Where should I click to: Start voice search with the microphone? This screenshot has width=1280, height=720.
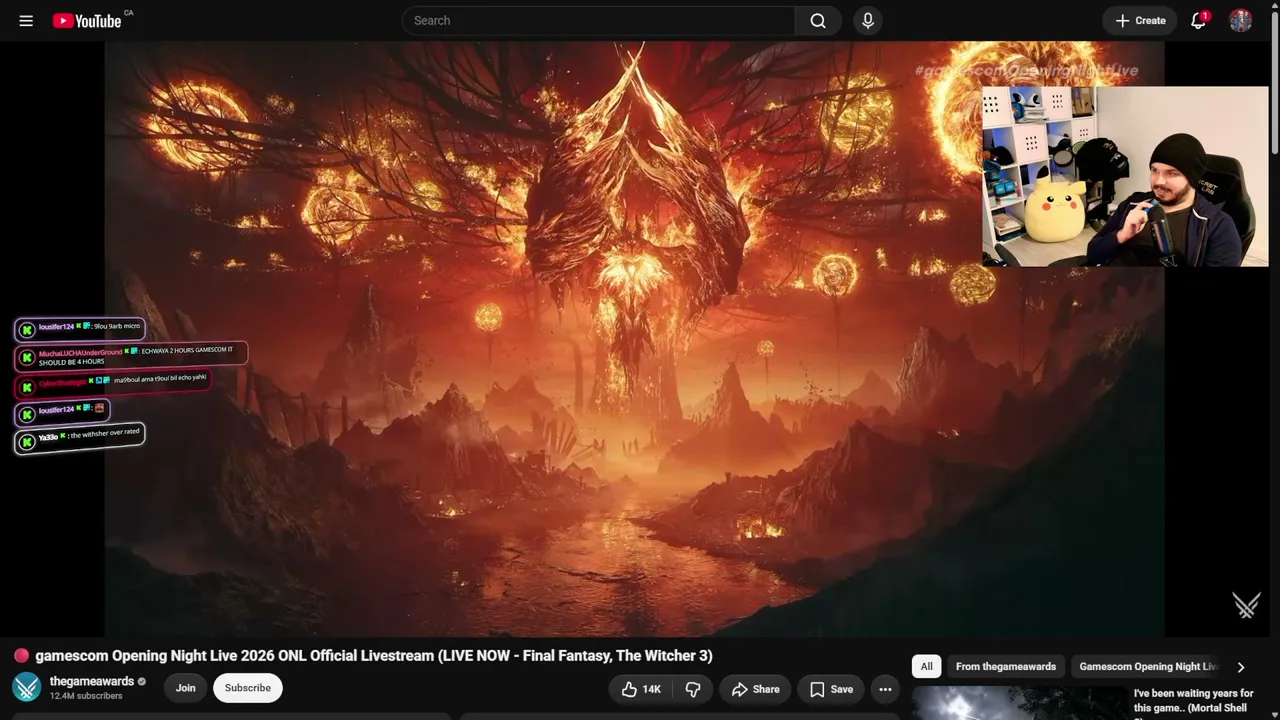pos(868,20)
